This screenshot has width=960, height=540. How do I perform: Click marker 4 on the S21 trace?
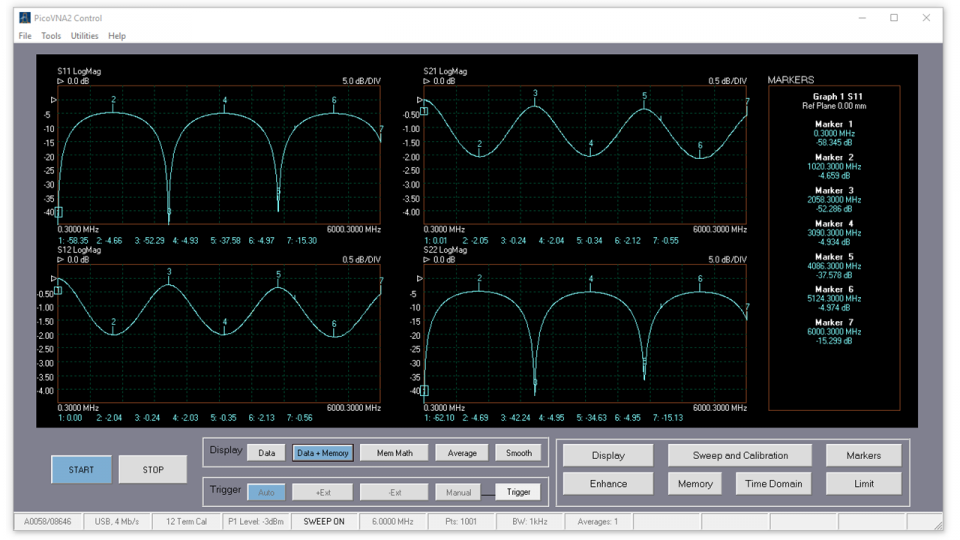click(x=591, y=144)
